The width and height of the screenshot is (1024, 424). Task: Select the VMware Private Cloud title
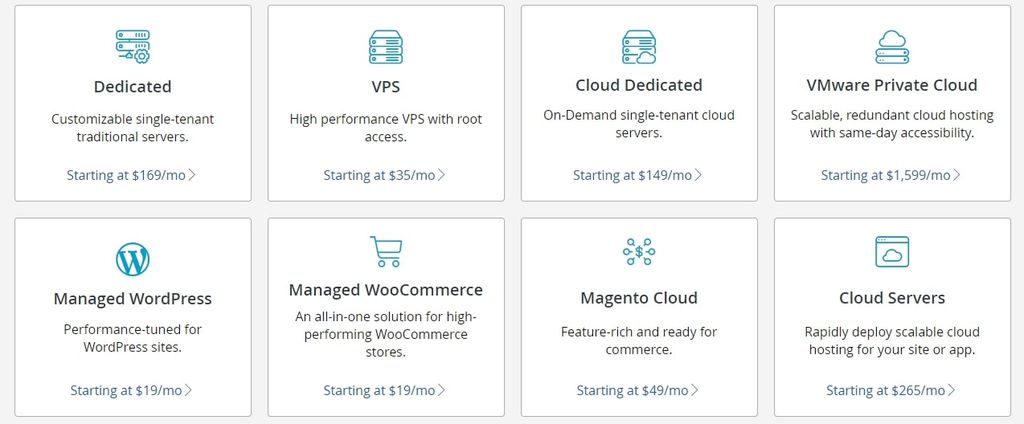(x=891, y=85)
